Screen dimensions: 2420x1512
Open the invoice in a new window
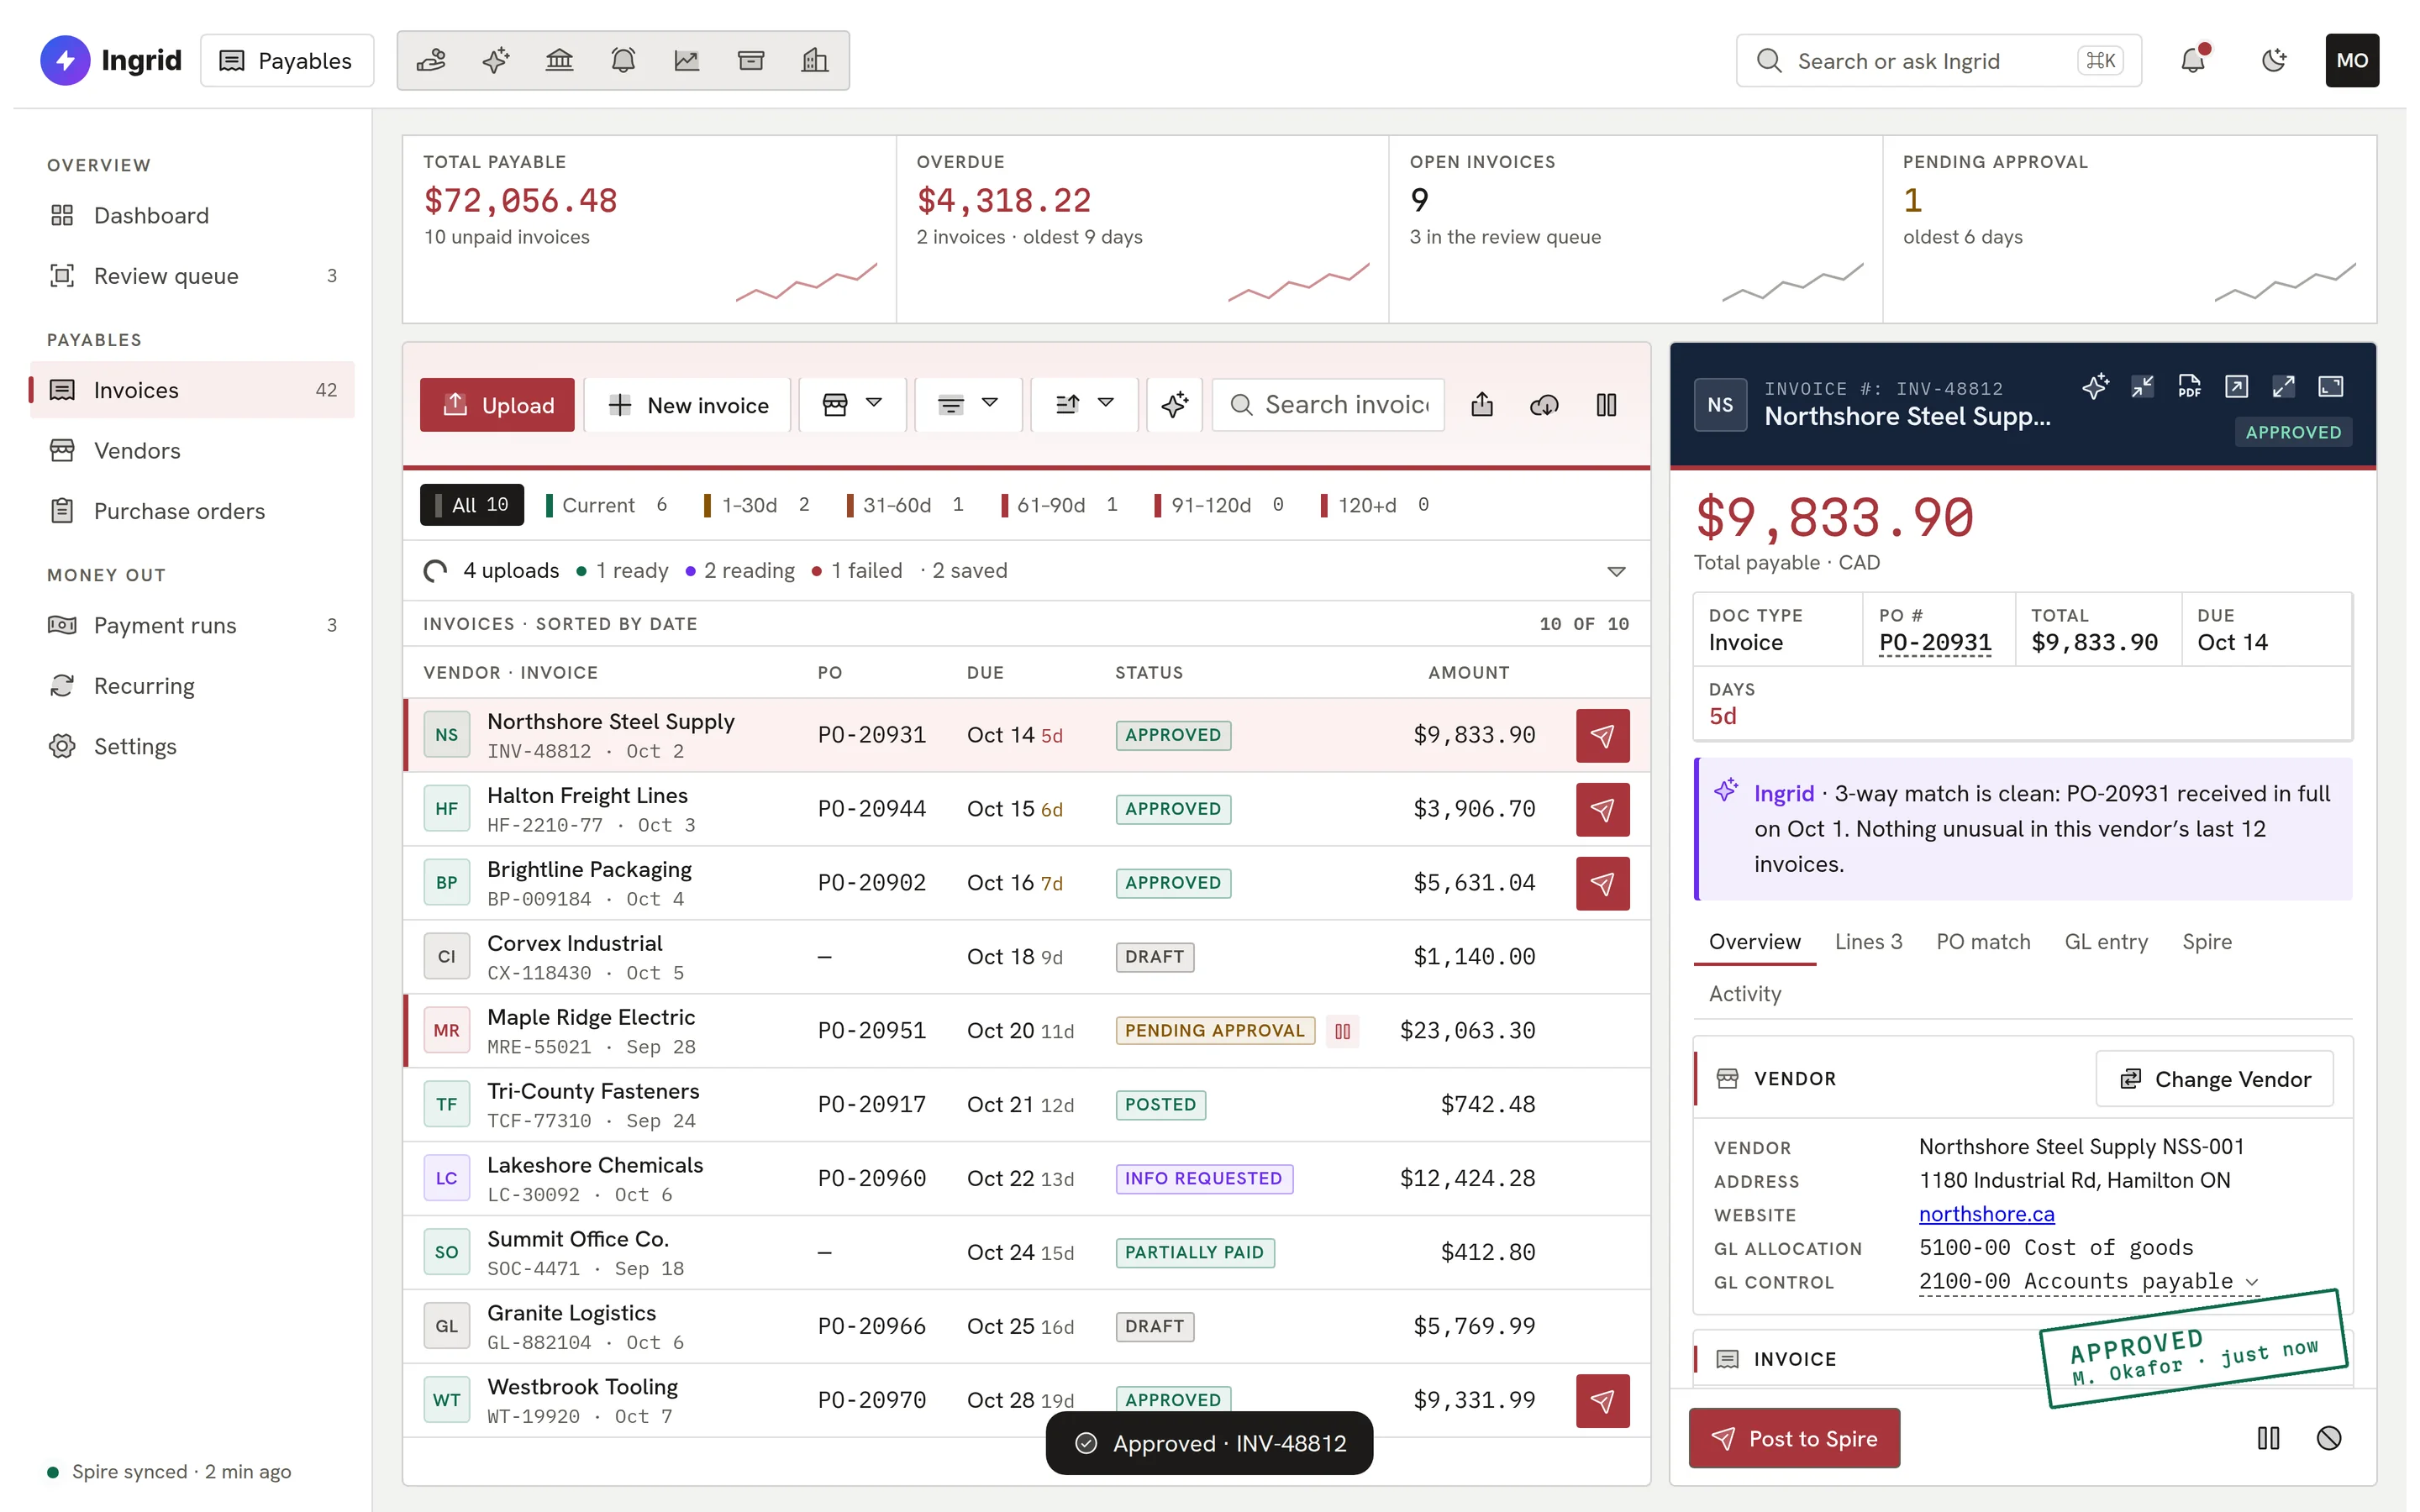coord(2236,387)
